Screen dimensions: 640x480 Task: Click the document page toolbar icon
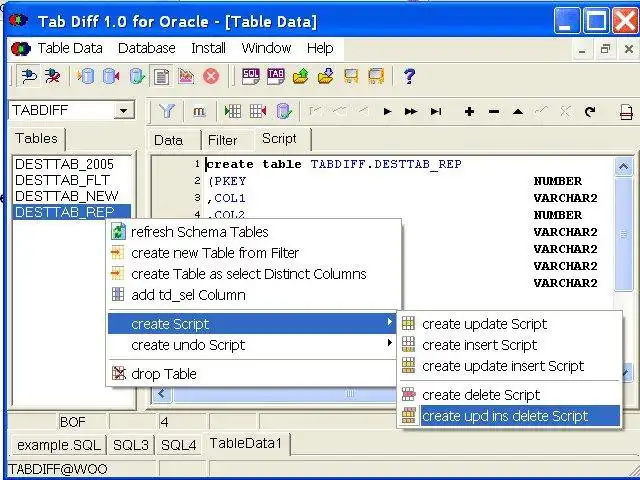(161, 76)
